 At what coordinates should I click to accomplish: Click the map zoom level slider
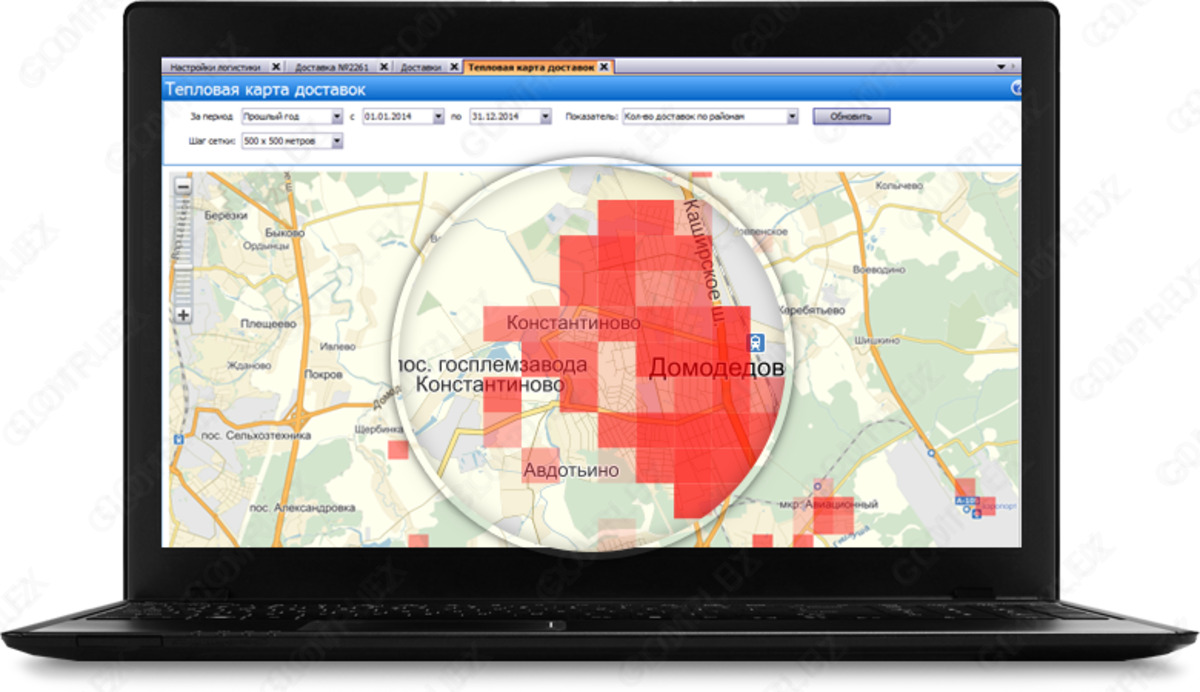point(183,250)
